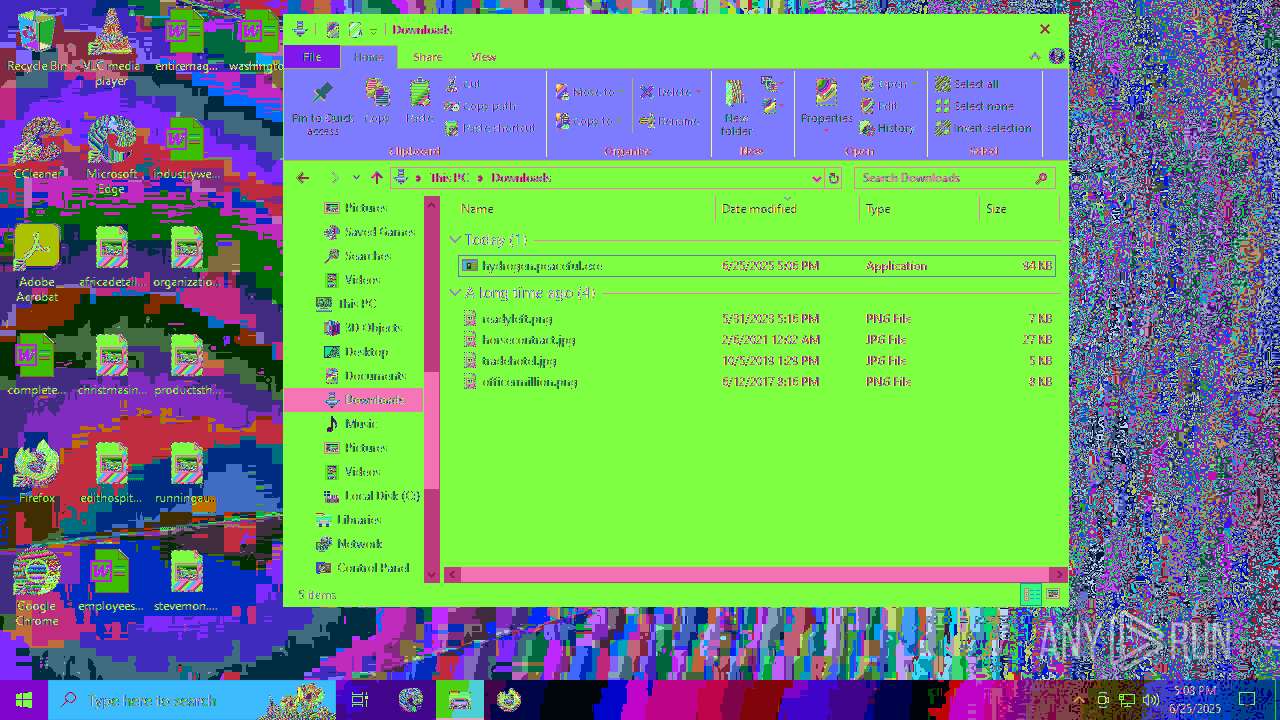Collapse the Today group
1280x720 pixels.
(455, 240)
